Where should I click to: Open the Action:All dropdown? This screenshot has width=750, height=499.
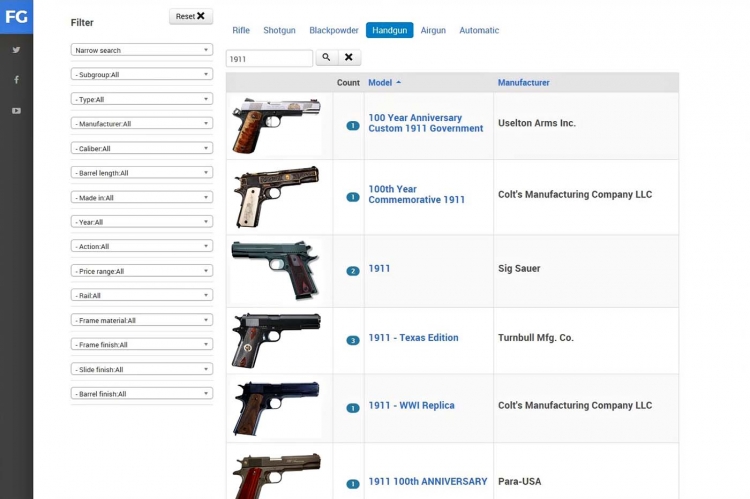pyautogui.click(x=142, y=246)
